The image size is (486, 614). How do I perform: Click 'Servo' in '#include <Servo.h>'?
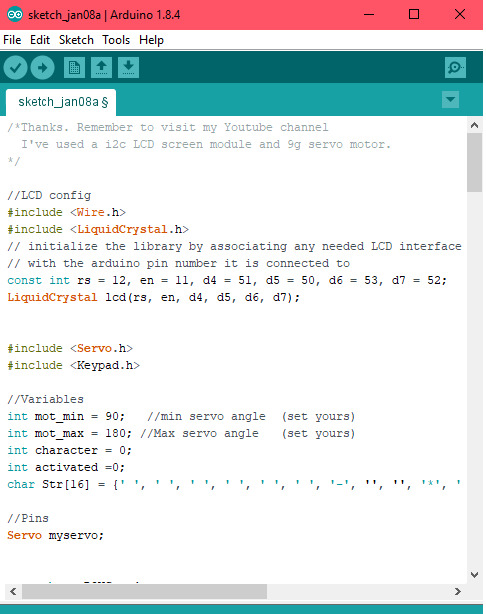click(94, 348)
